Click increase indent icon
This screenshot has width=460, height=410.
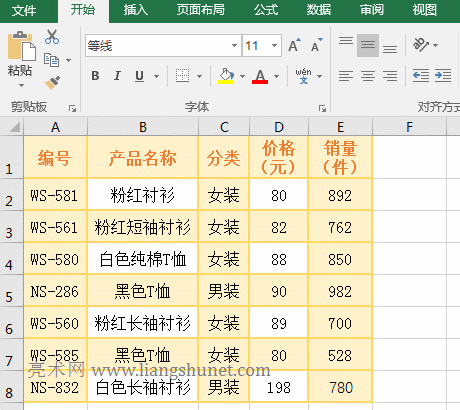tap(443, 76)
